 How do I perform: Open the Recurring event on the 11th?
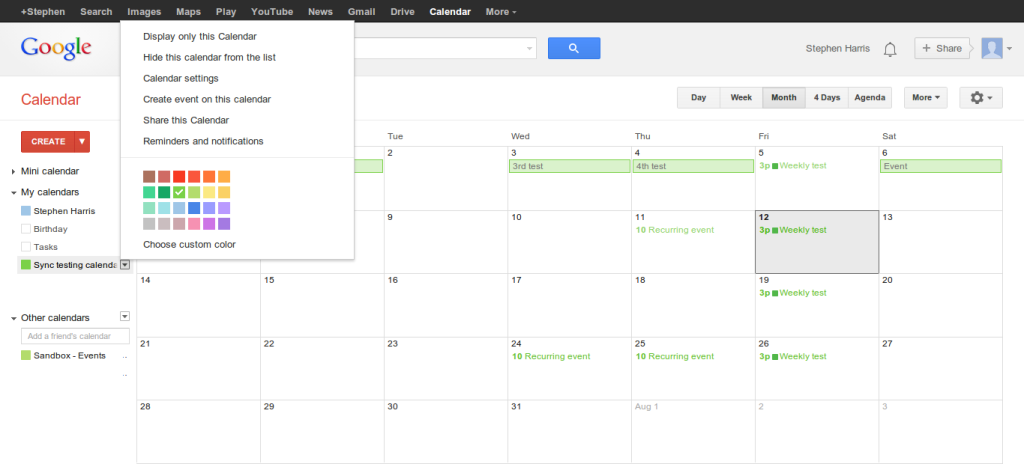[675, 230]
